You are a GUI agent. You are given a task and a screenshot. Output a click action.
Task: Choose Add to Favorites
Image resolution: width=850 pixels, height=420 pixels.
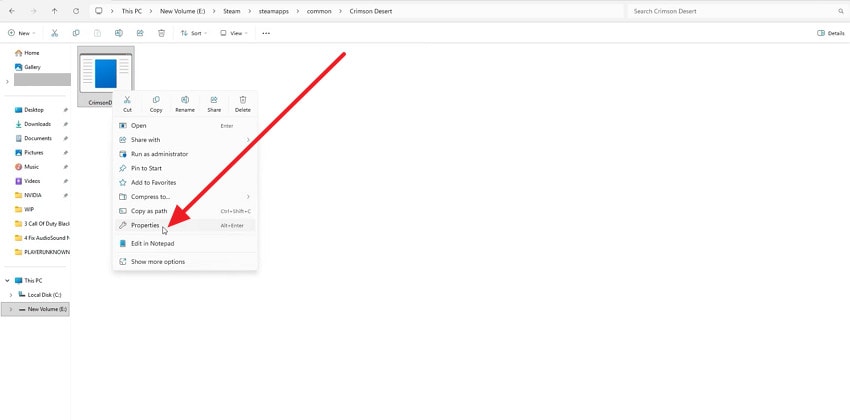[185, 183]
